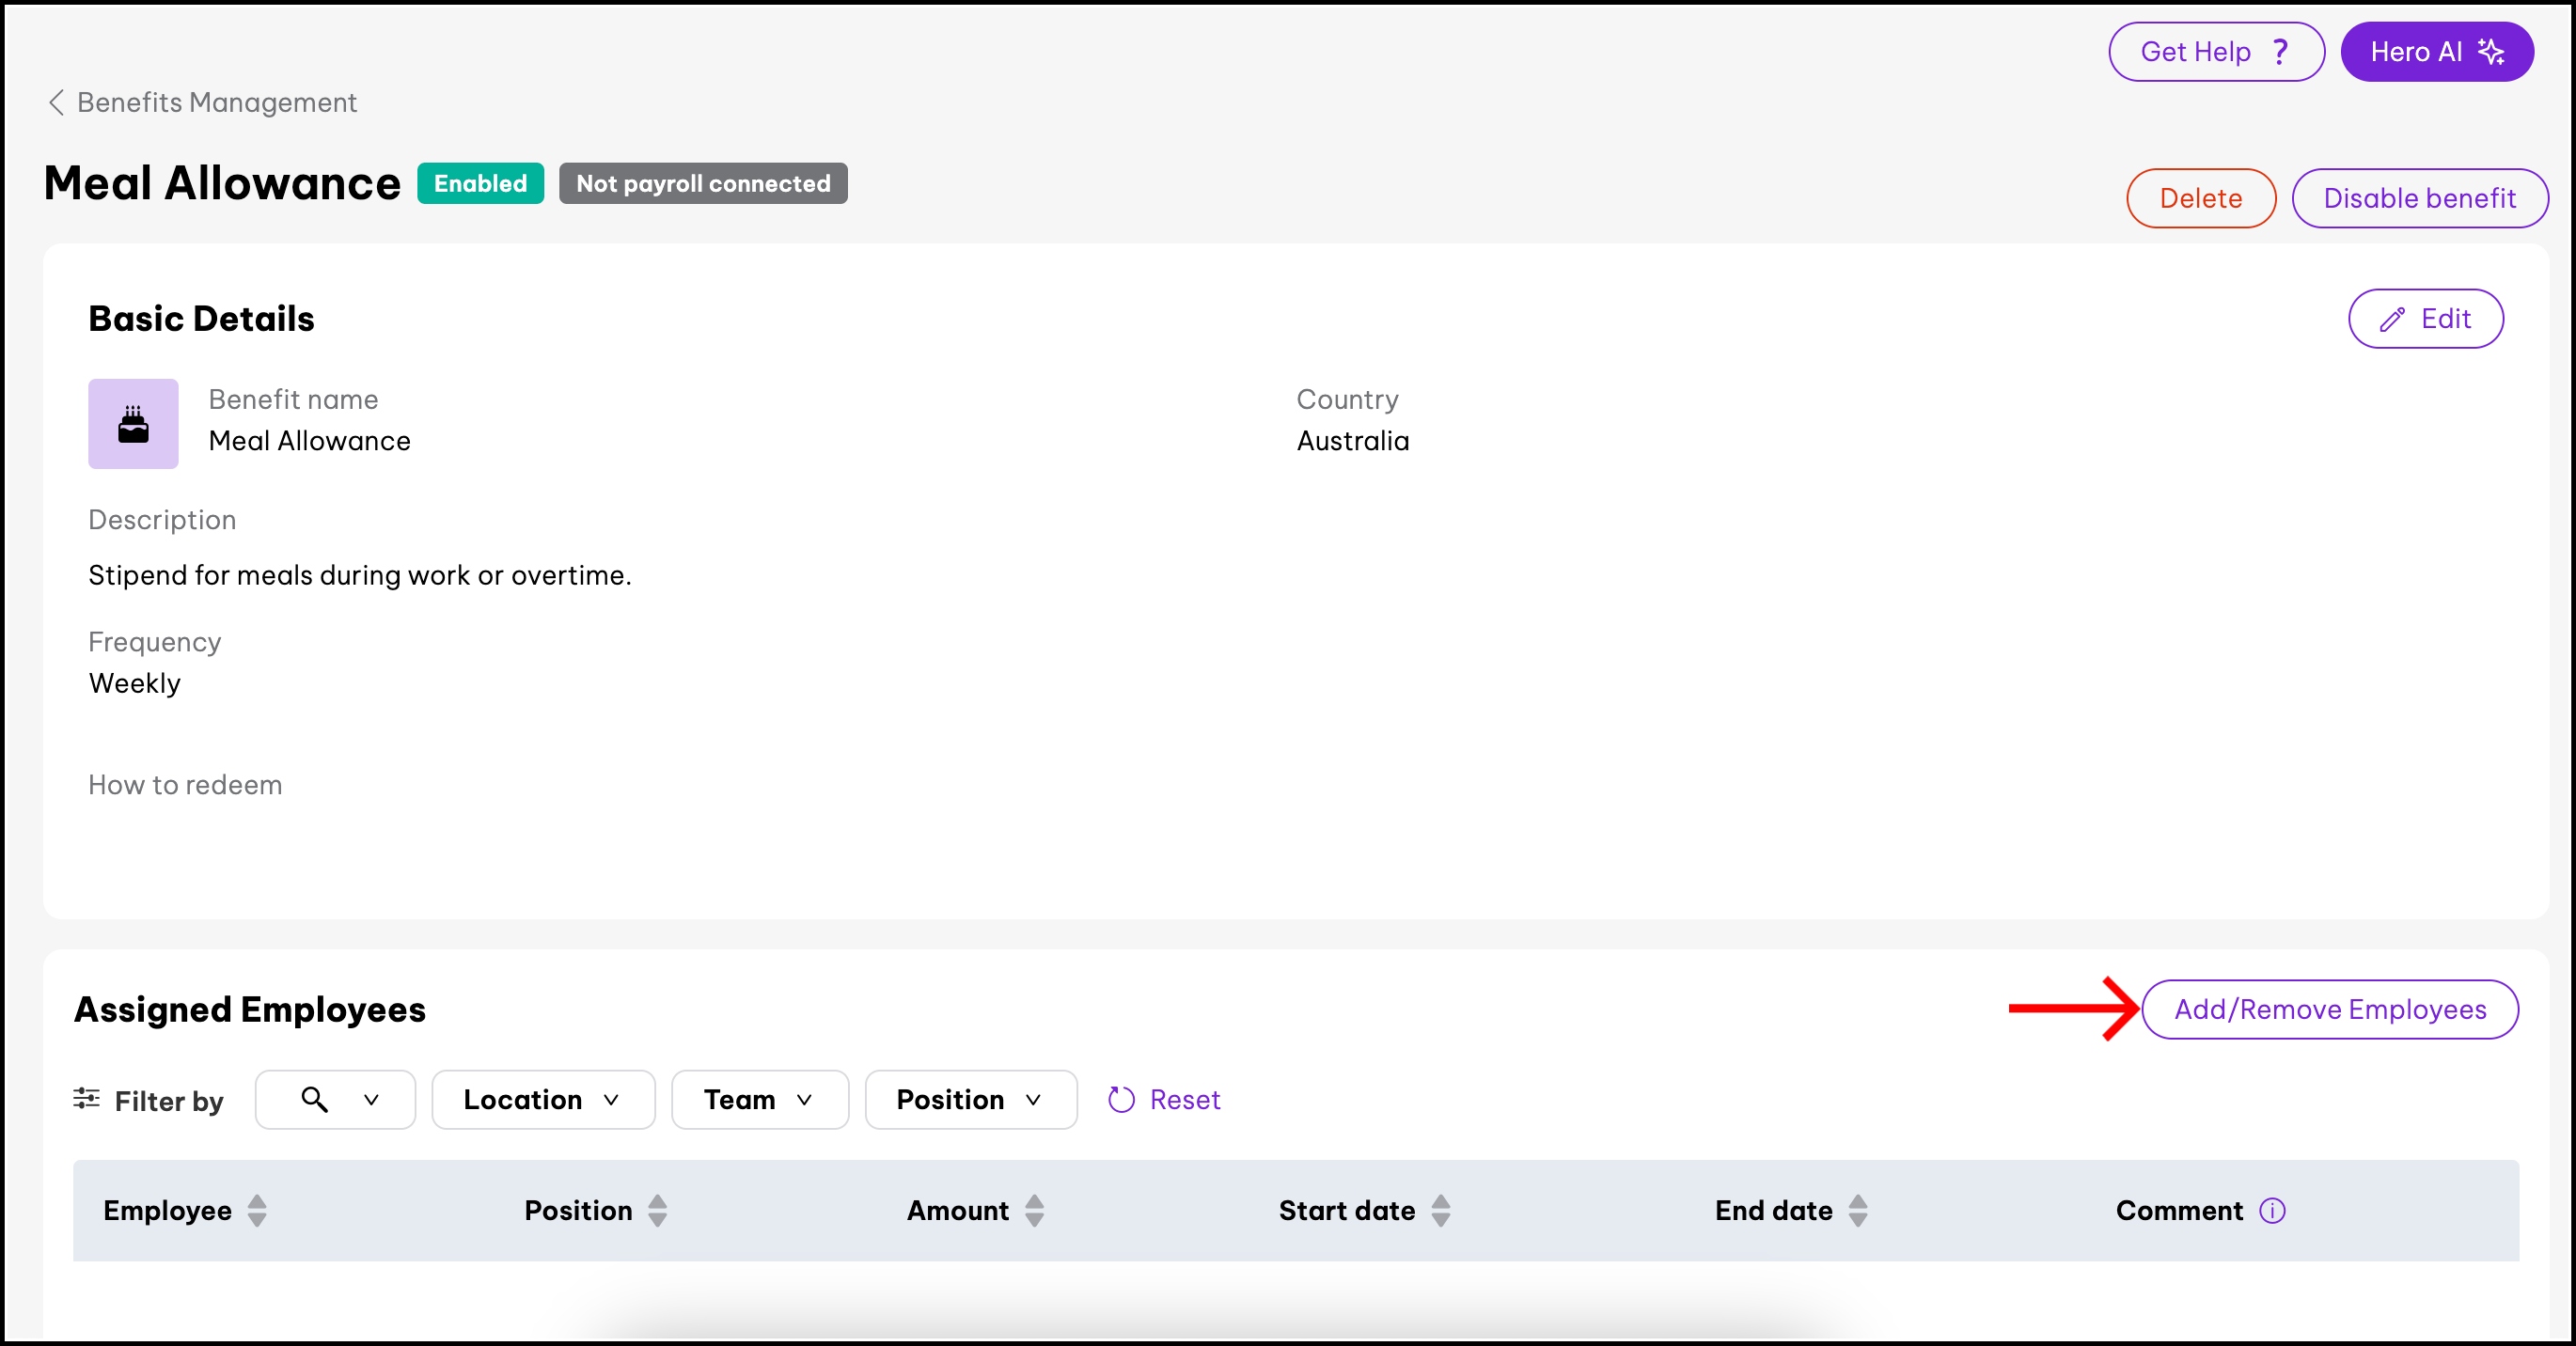This screenshot has height=1346, width=2576.
Task: Click the Filter by sliders icon
Action: point(87,1099)
